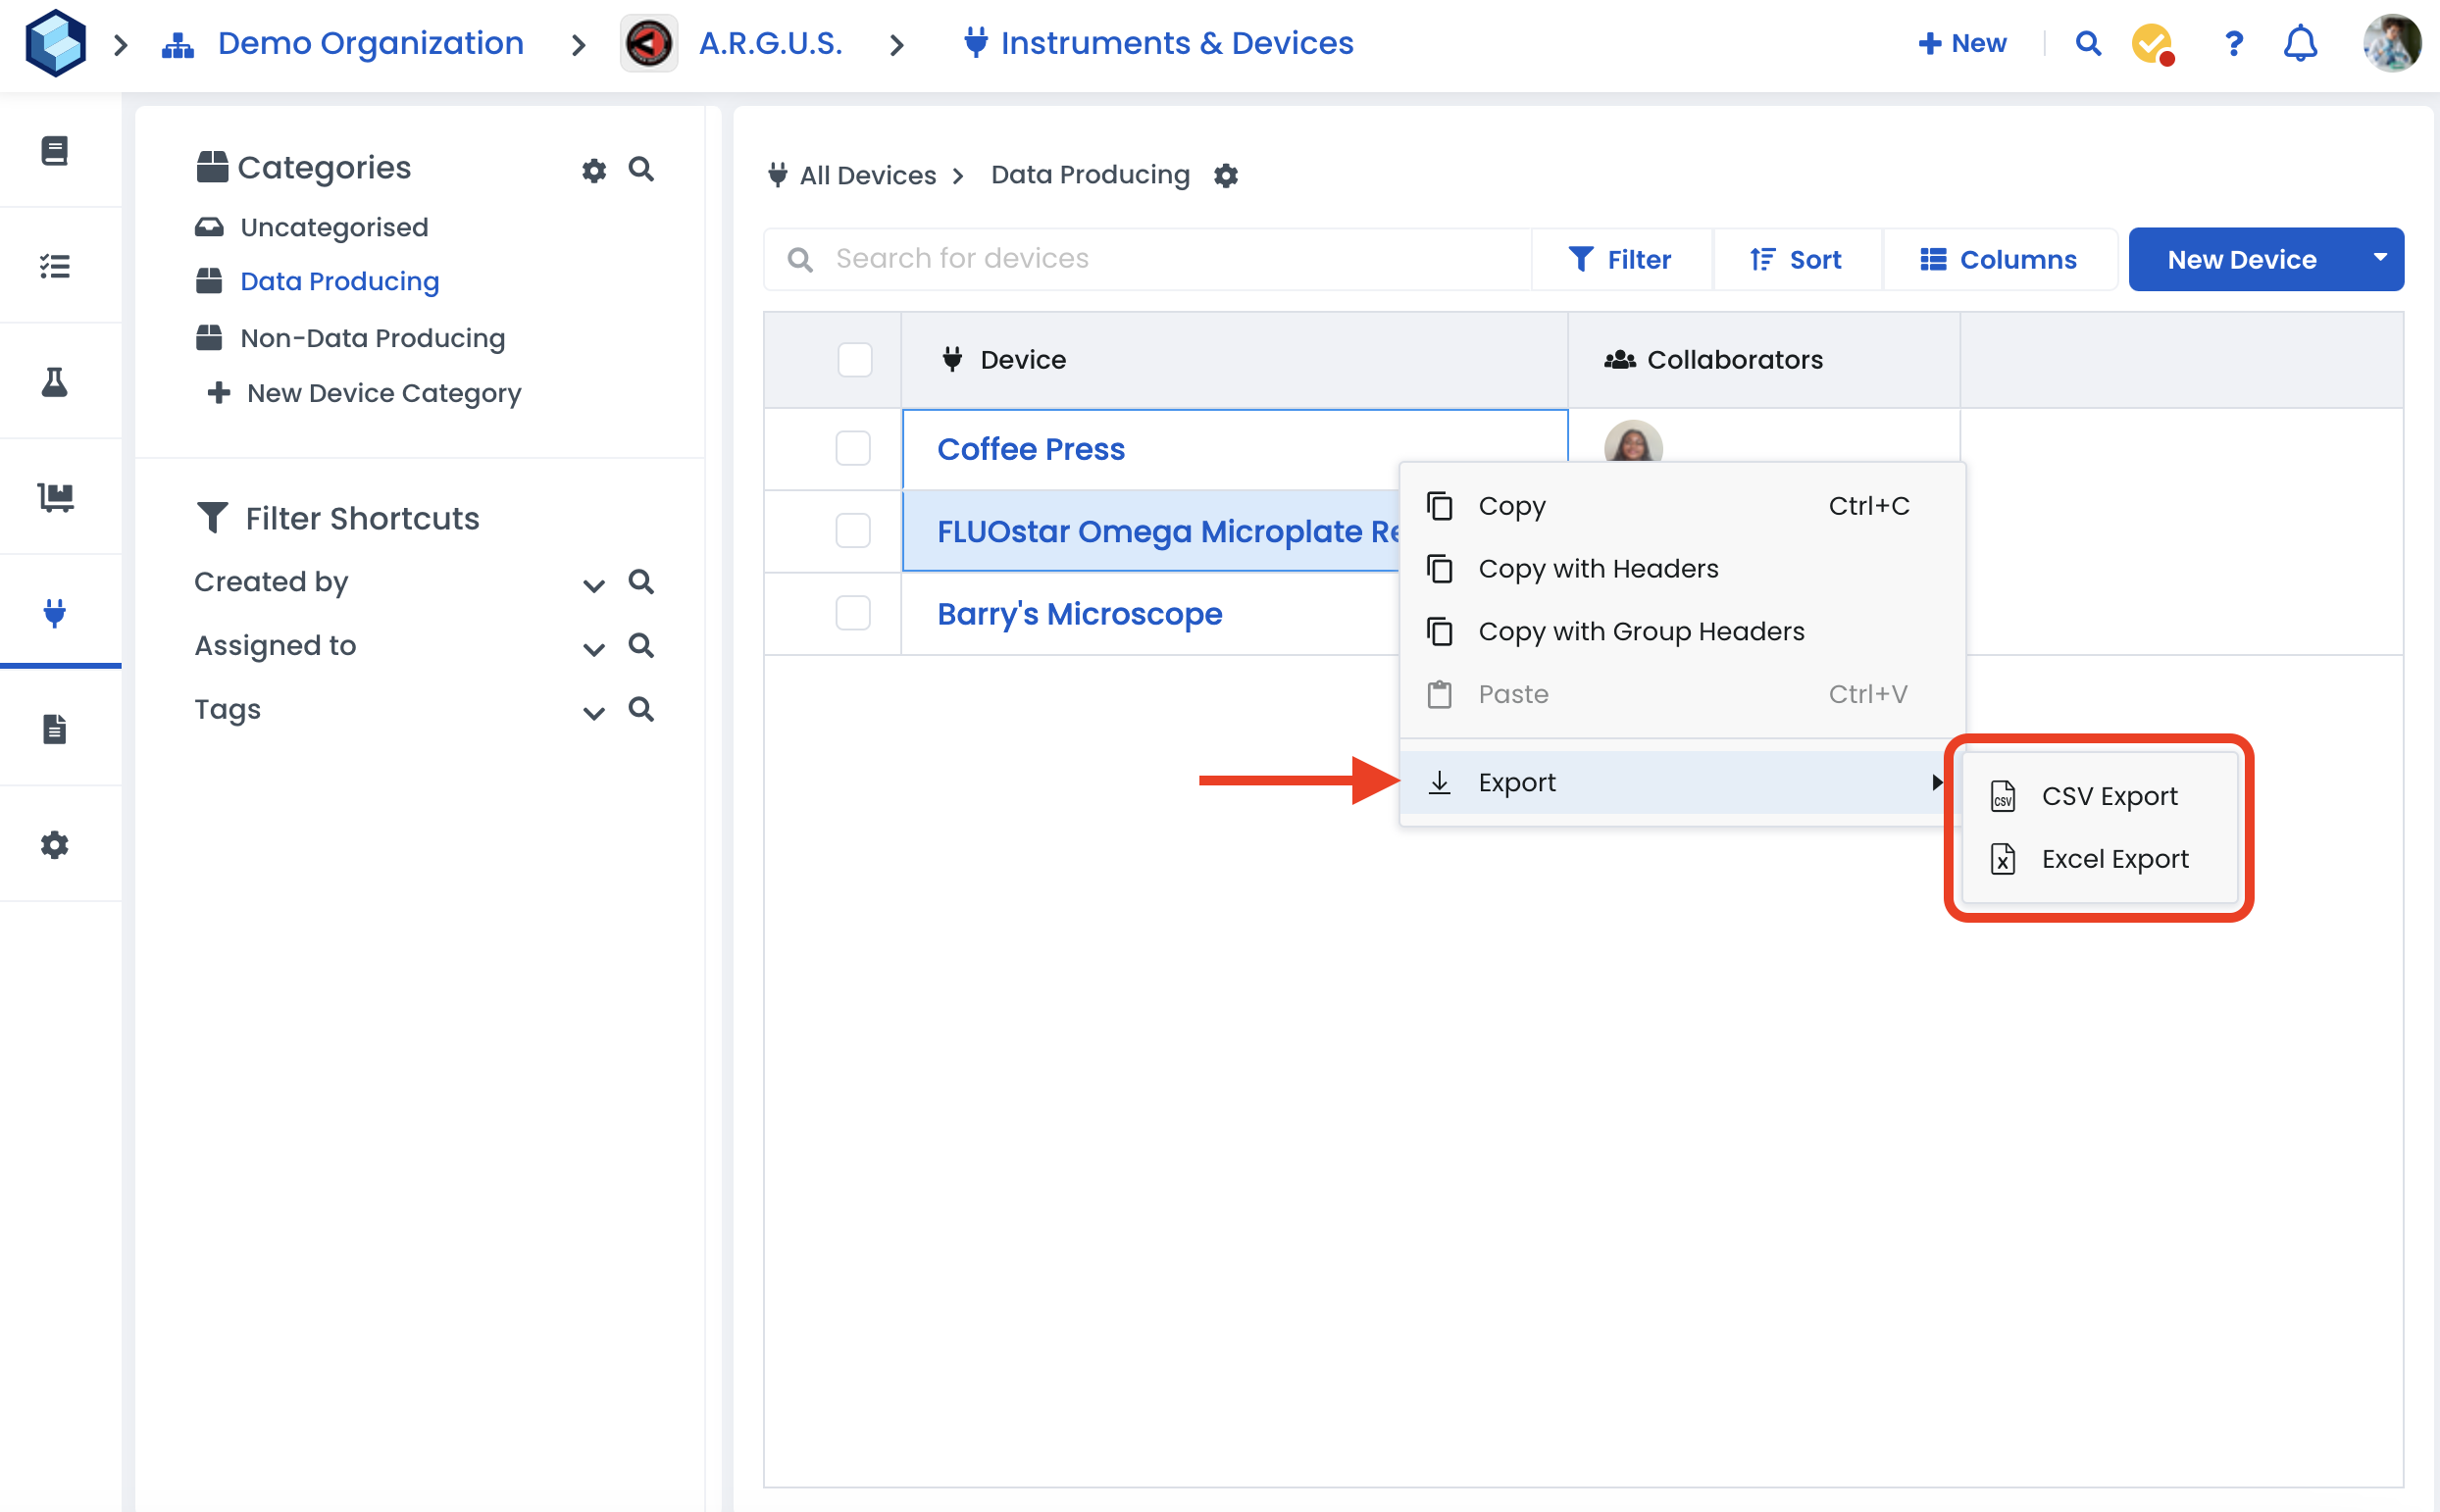Screen dimensions: 2440x1512
Task: Open the notebook icon in left sidebar
Action: [55, 151]
